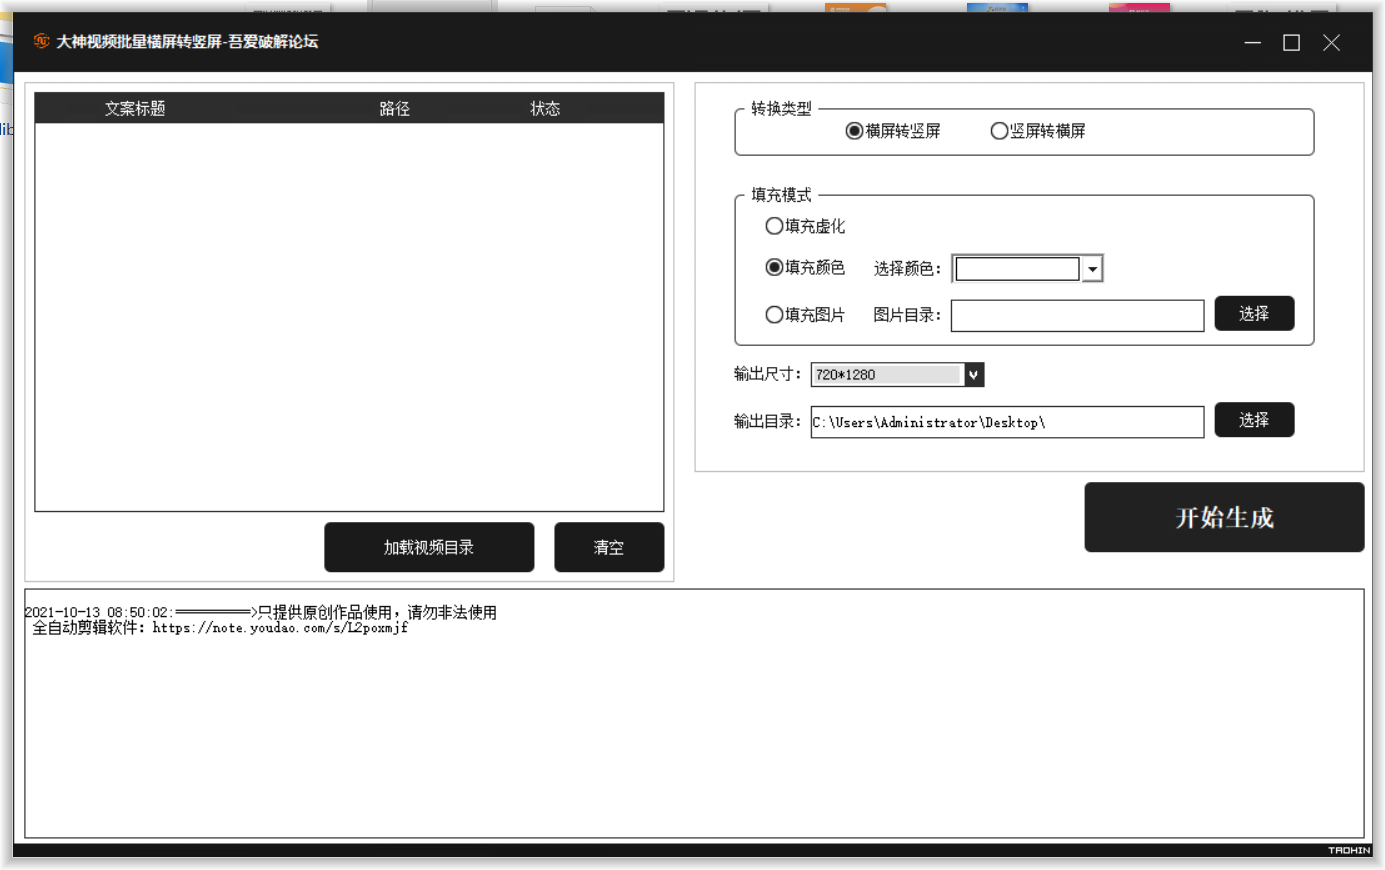Click the note.youdao.com link in log
This screenshot has width=1385, height=870.
point(280,628)
